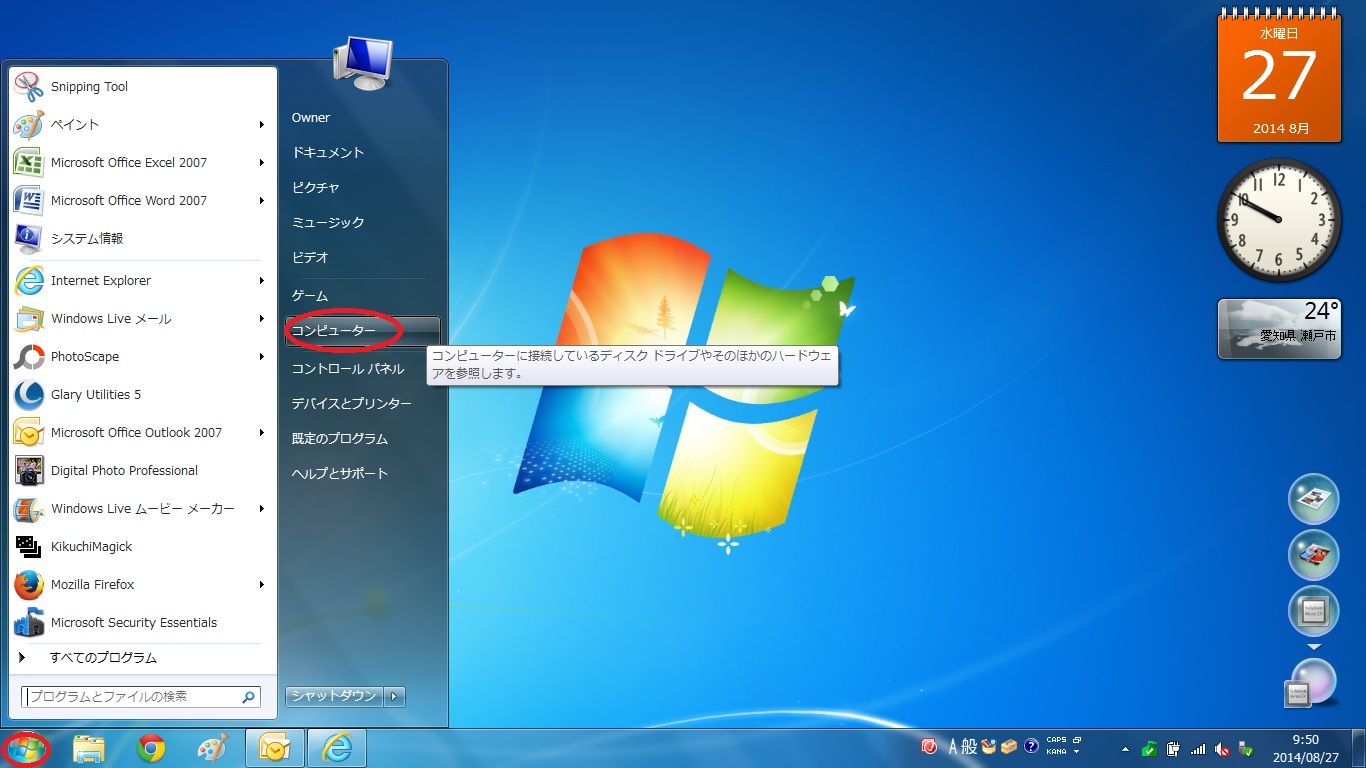Open デバイスとプリンター
This screenshot has width=1366, height=768.
click(362, 404)
